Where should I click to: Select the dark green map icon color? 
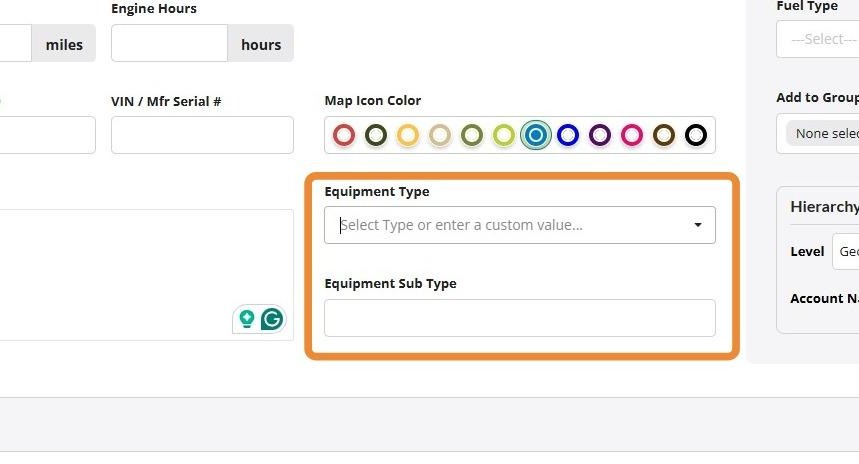click(376, 135)
